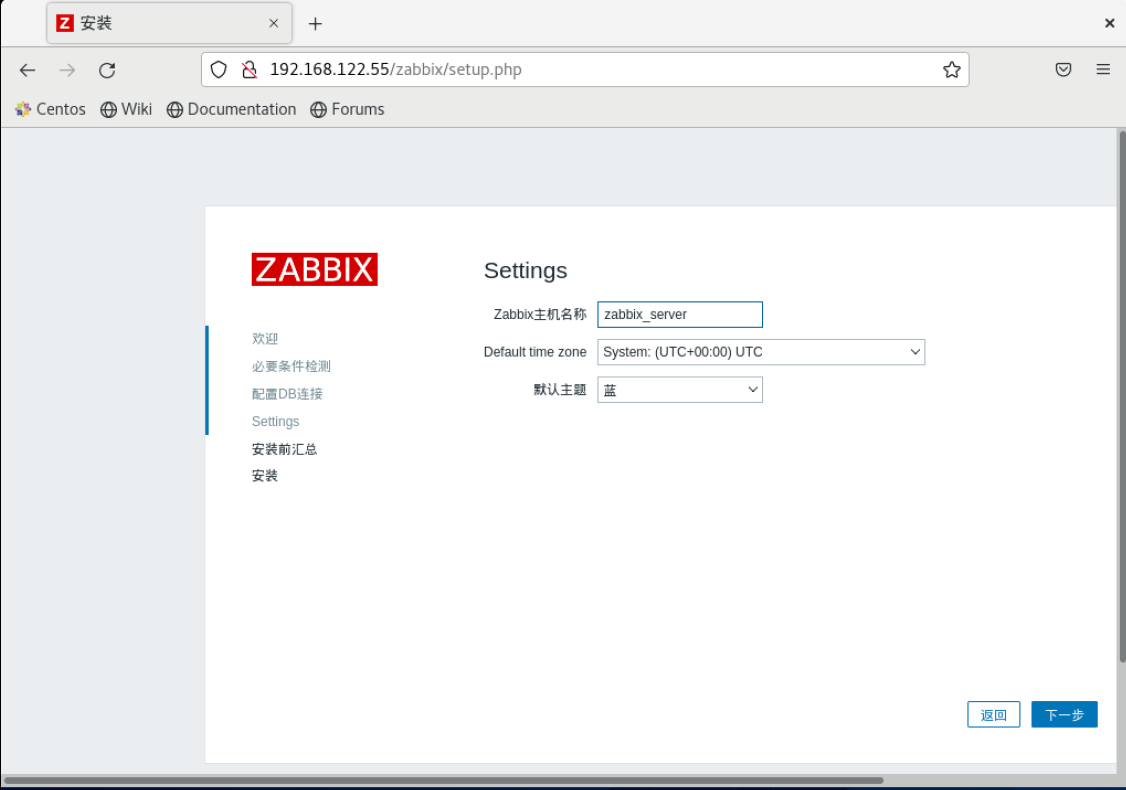Select the 配置DB连接 step
1126x790 pixels.
pyautogui.click(x=287, y=394)
